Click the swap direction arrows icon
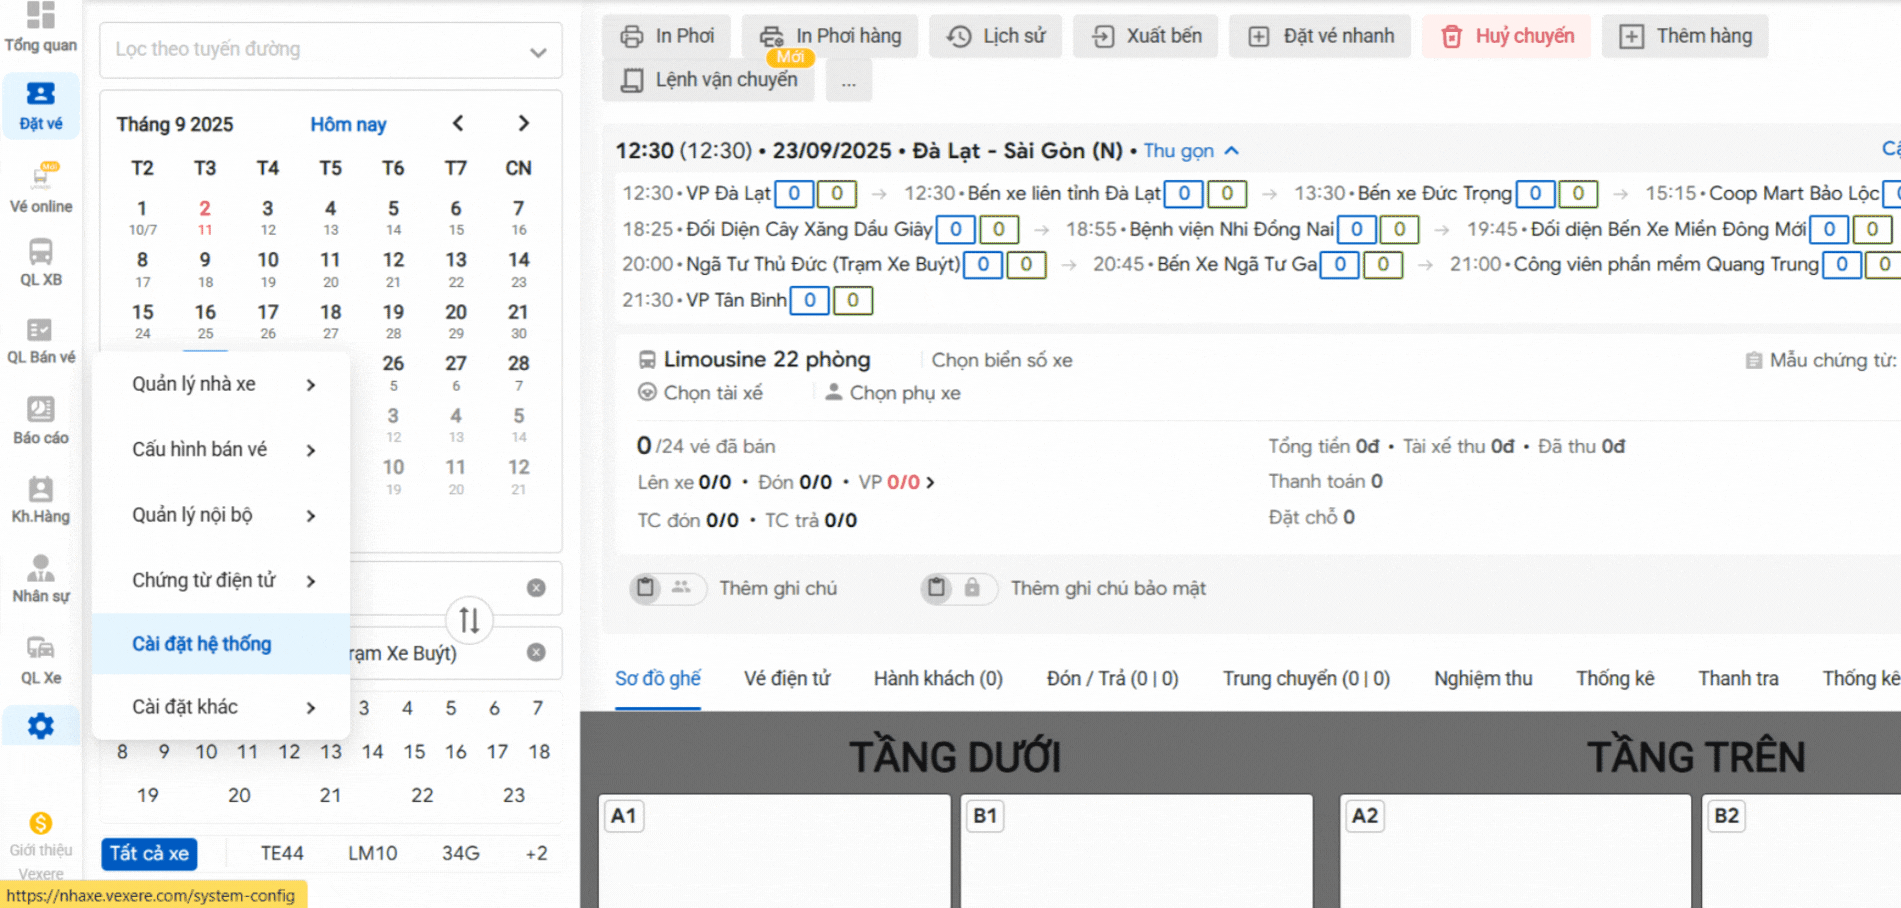 [x=469, y=621]
